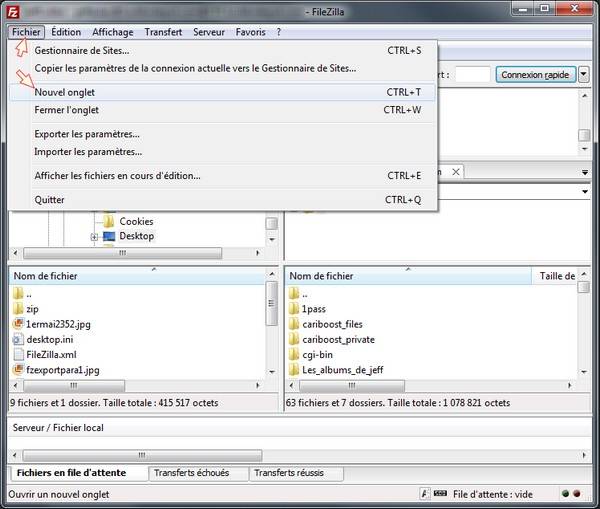Select the Desktop item in local tree
The height and width of the screenshot is (509, 600).
click(137, 236)
